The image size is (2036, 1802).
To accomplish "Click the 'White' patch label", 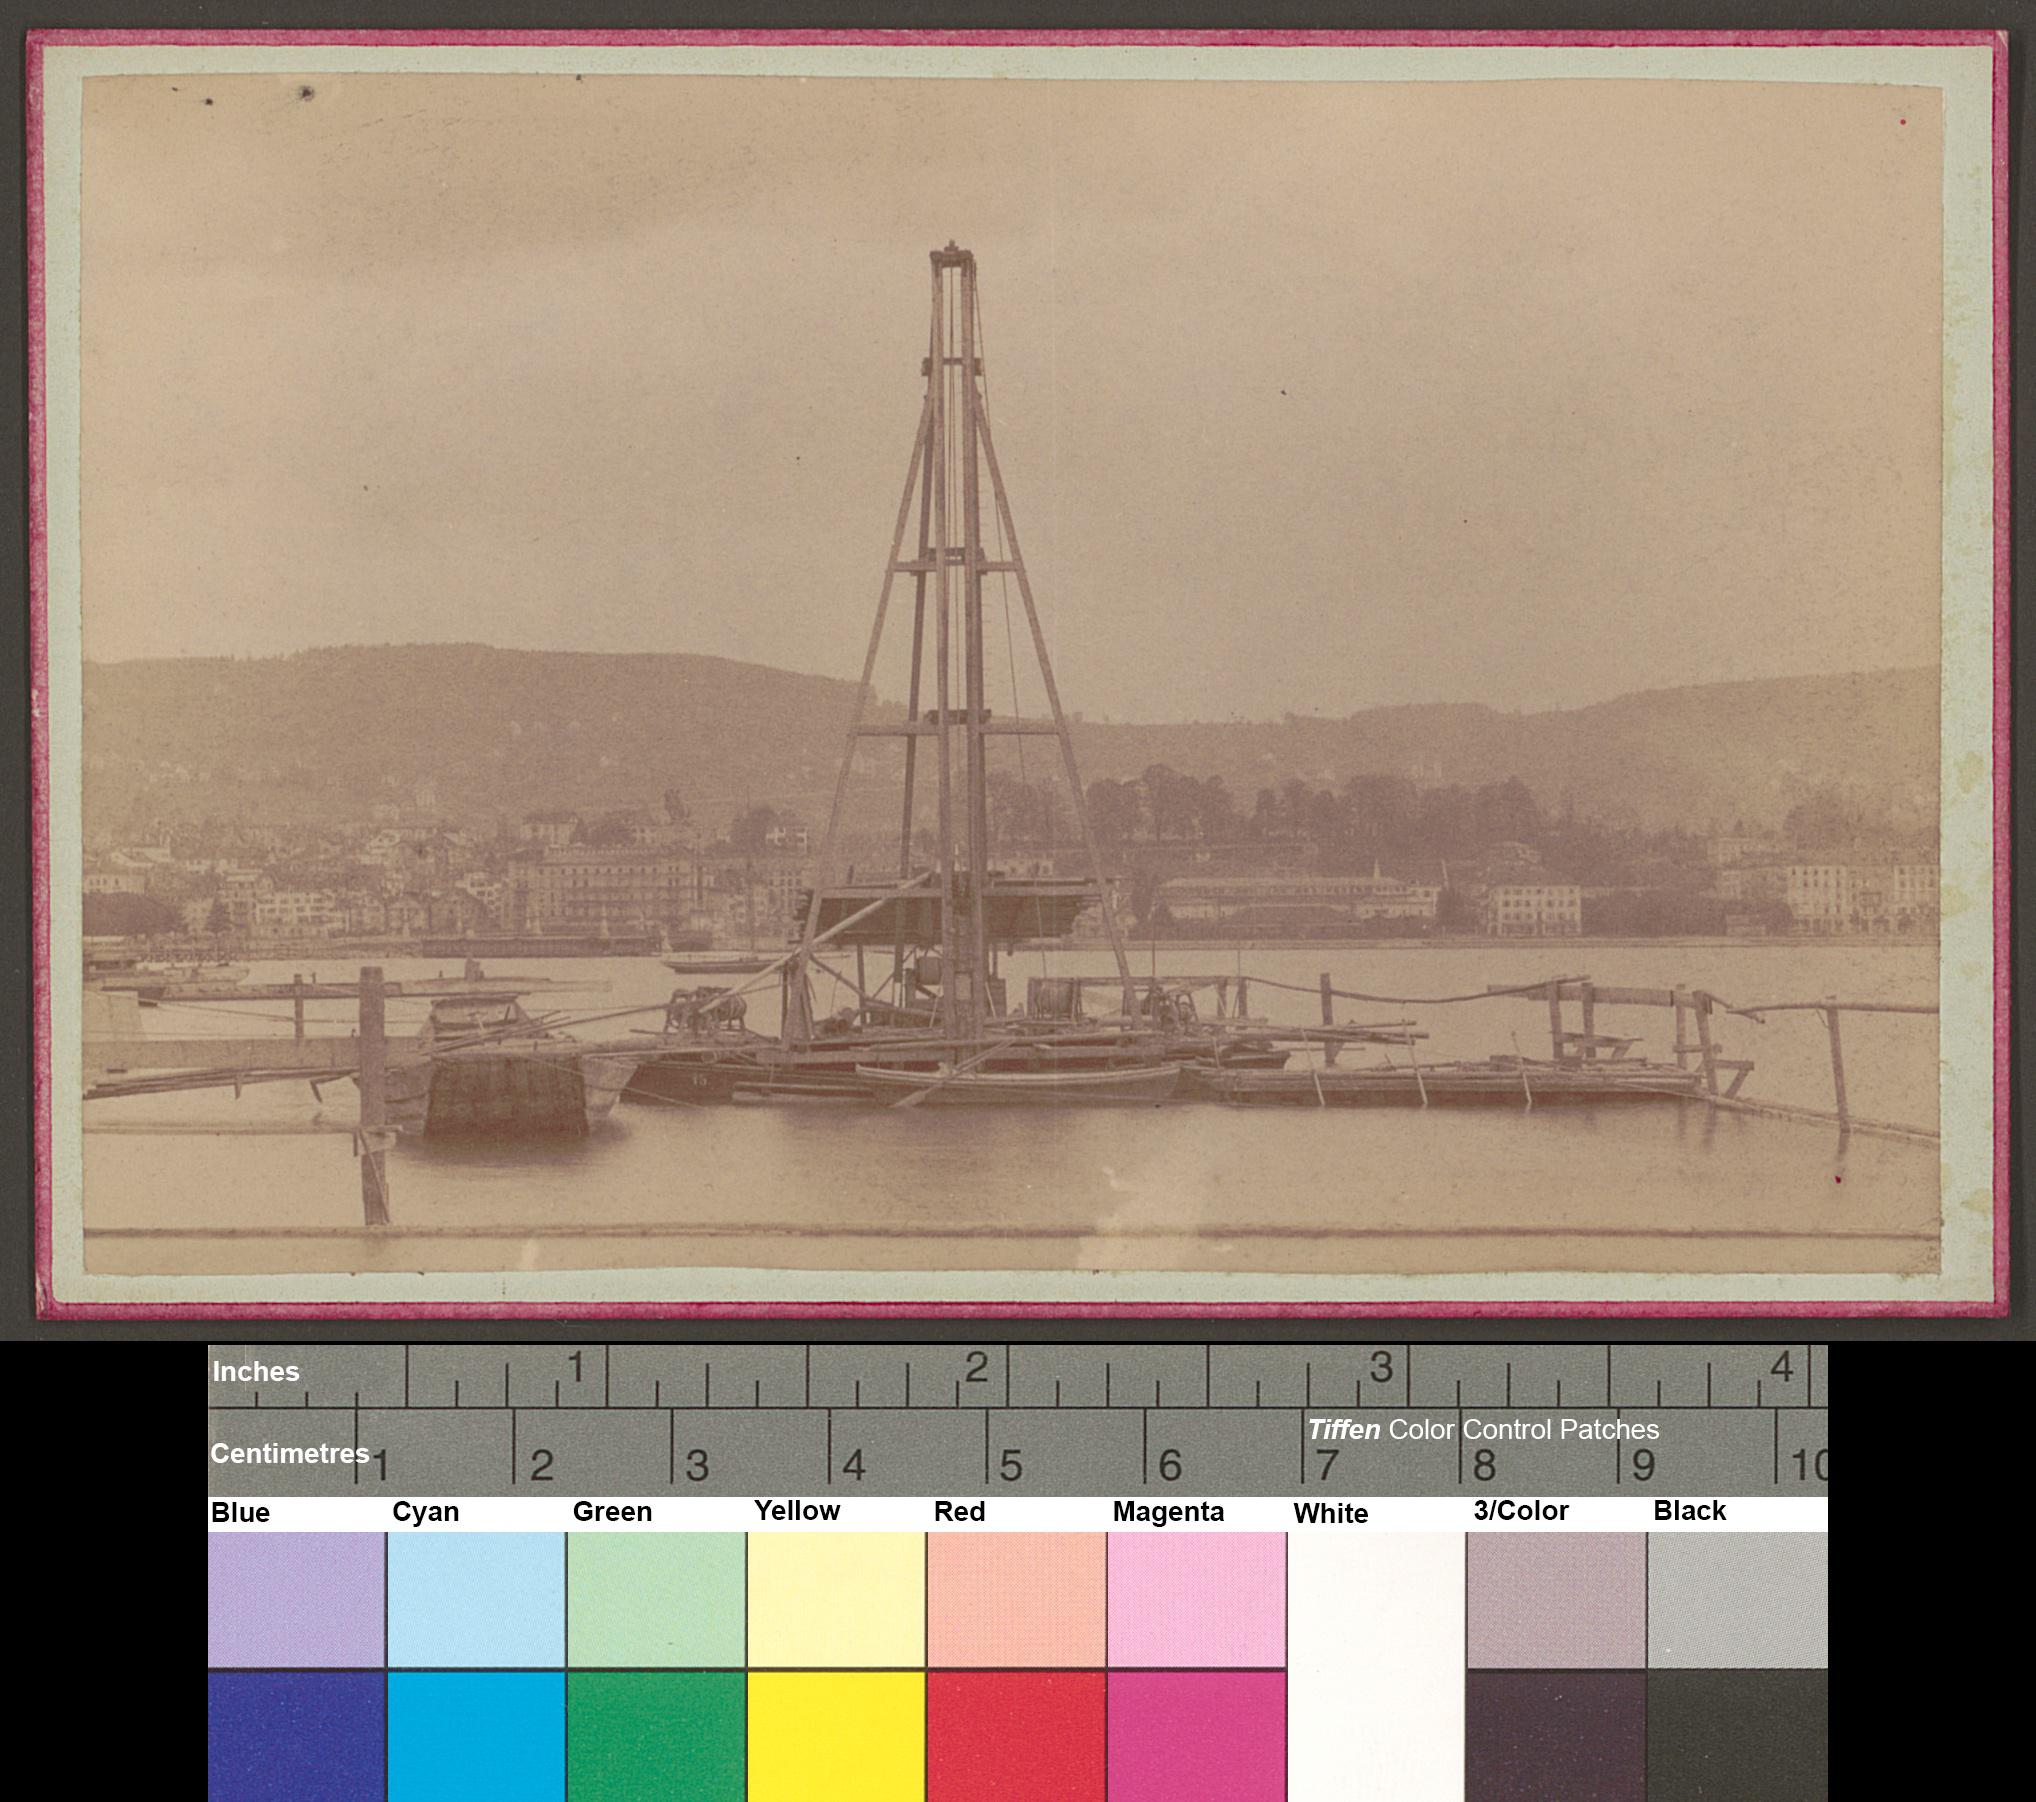I will [1330, 1514].
